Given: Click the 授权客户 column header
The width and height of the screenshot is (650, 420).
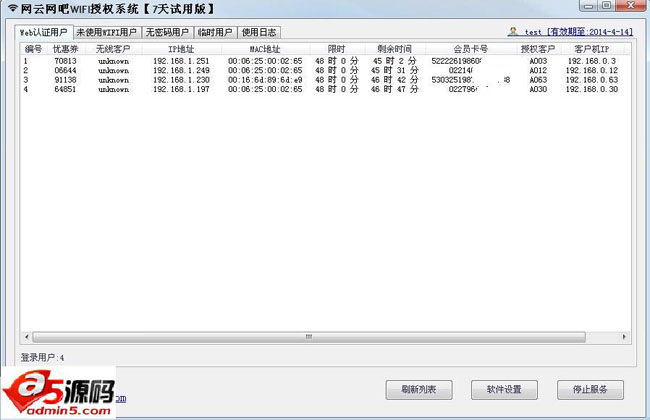Looking at the screenshot, I should [538, 49].
